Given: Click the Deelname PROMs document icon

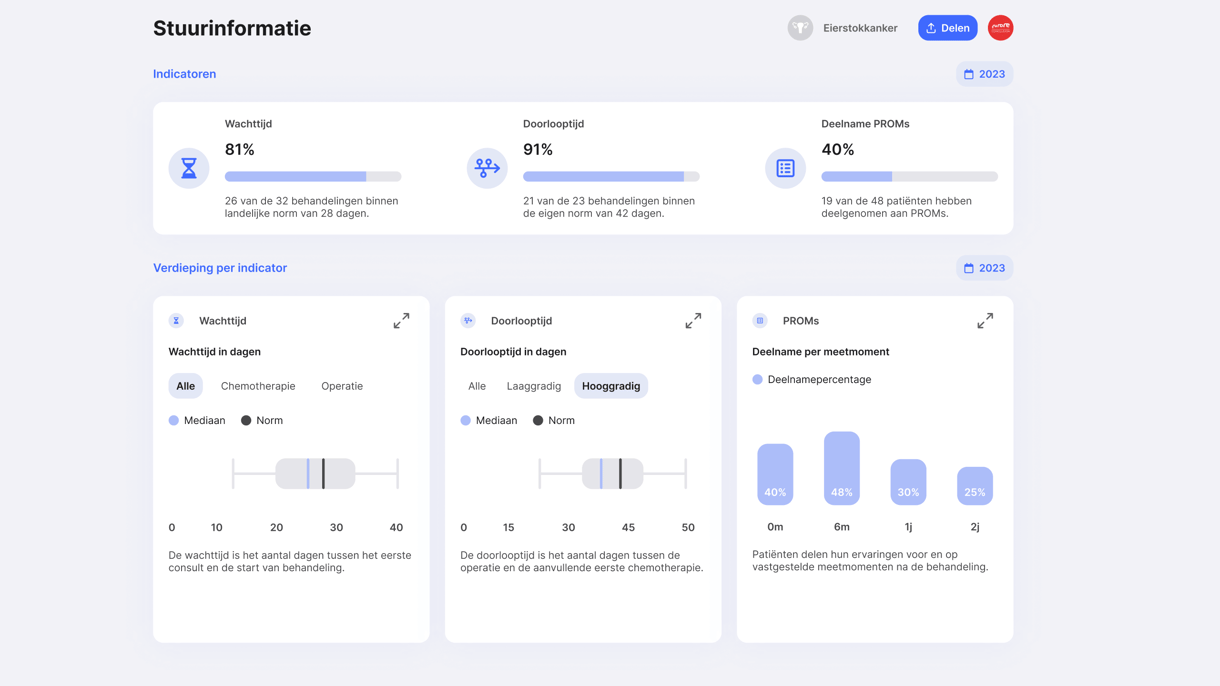Looking at the screenshot, I should (x=785, y=168).
